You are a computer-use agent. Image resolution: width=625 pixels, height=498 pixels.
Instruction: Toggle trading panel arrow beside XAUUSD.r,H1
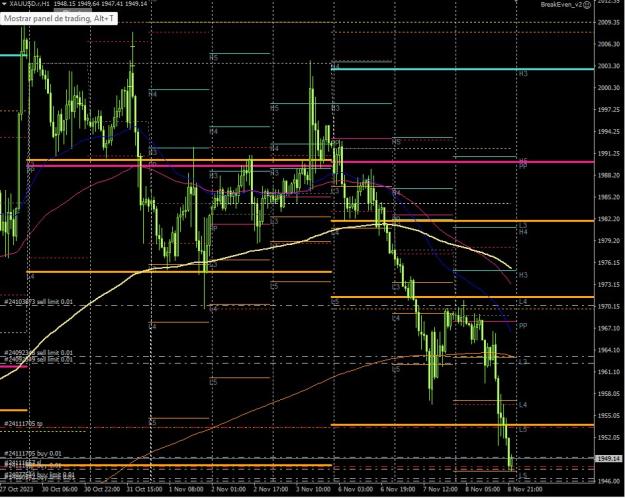[x=4, y=3]
